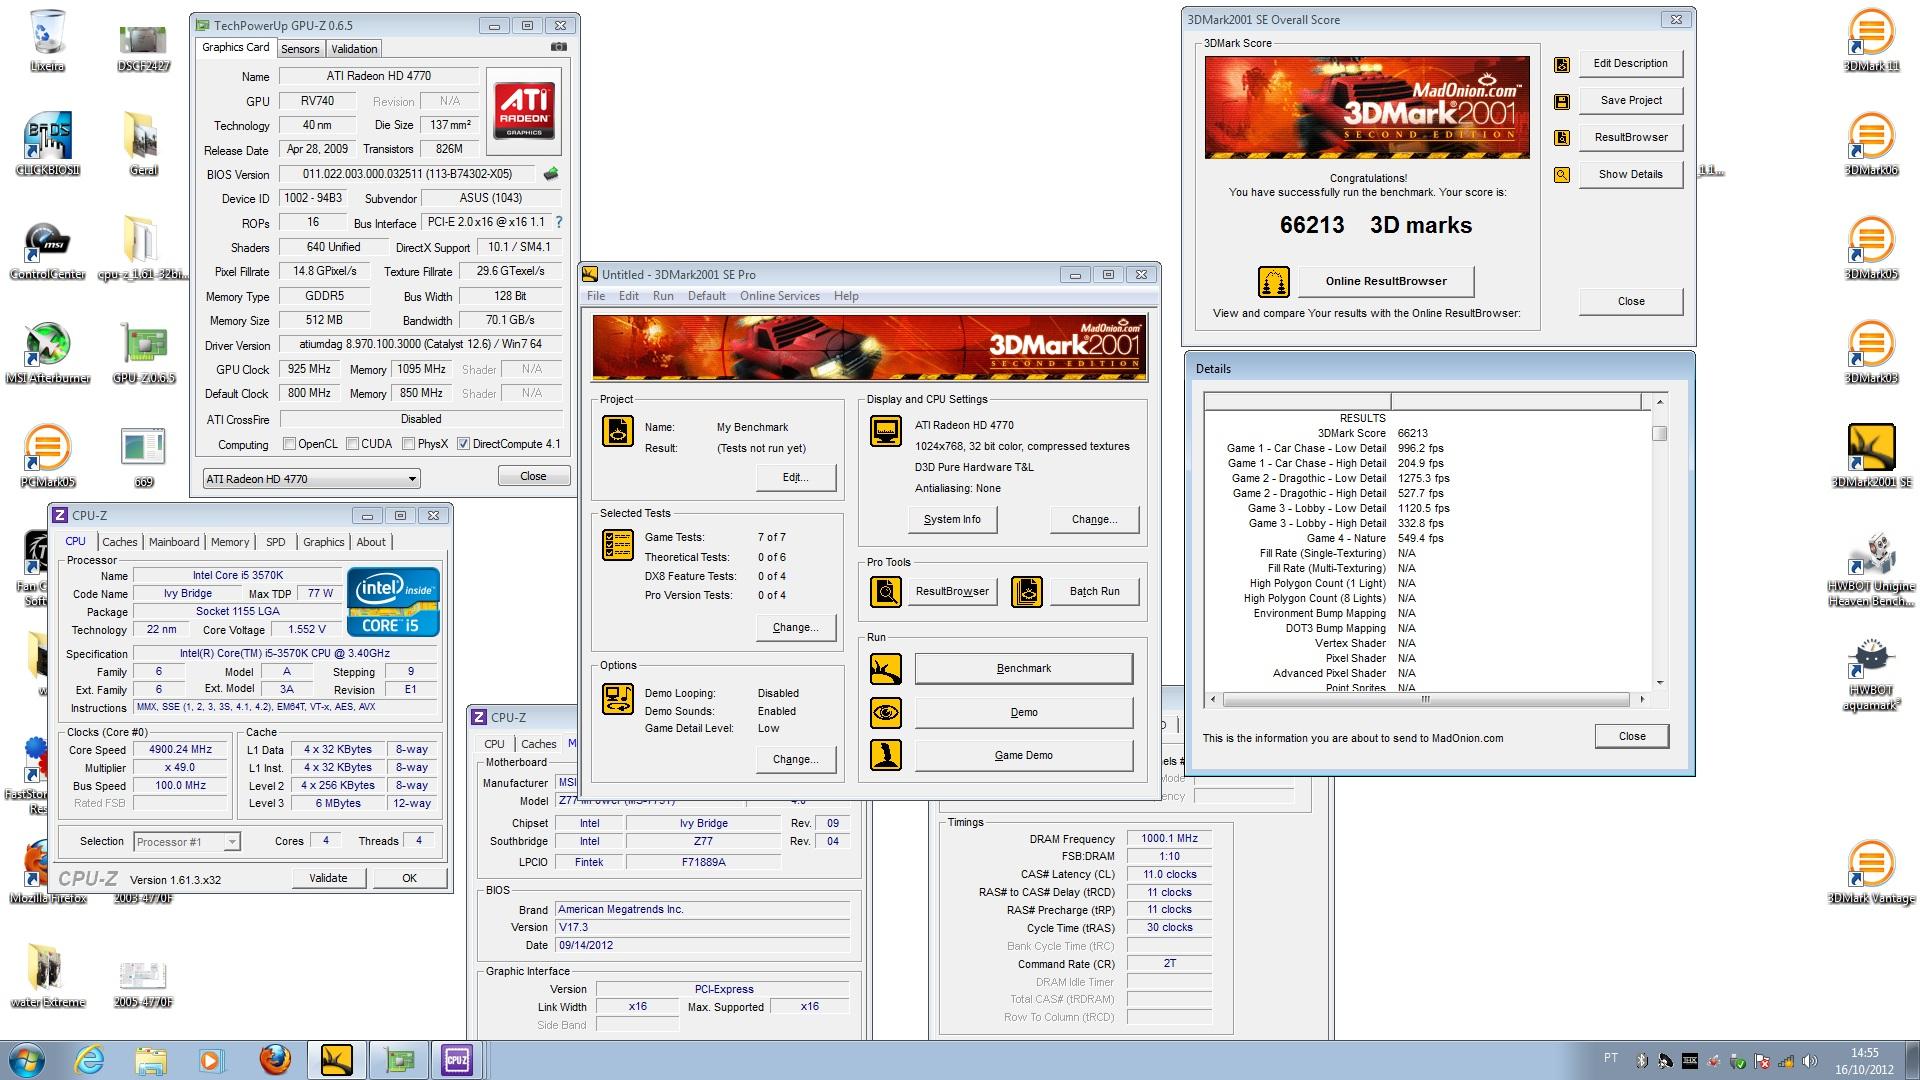Click Options section icon in 3DMark2001

(x=618, y=698)
